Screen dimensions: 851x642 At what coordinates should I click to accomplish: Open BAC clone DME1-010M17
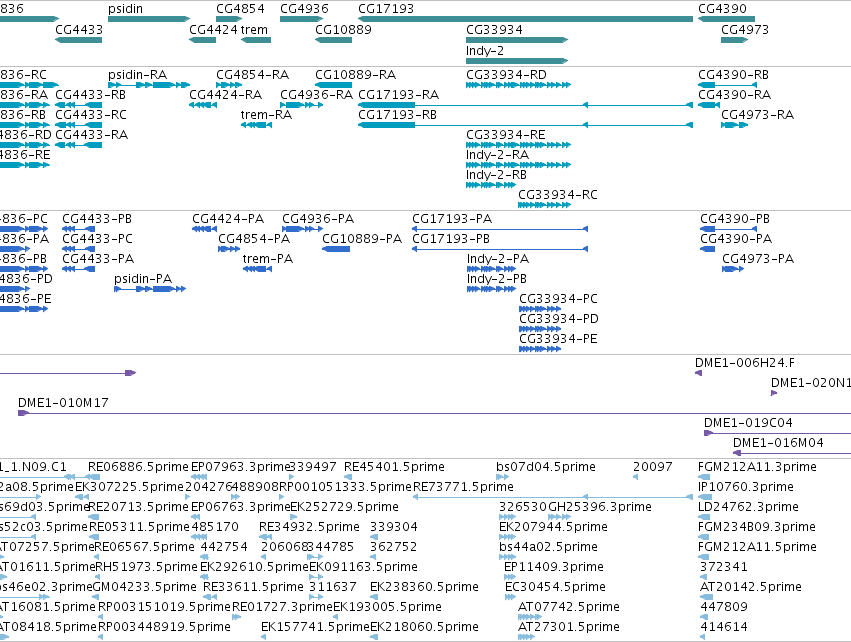(x=63, y=403)
